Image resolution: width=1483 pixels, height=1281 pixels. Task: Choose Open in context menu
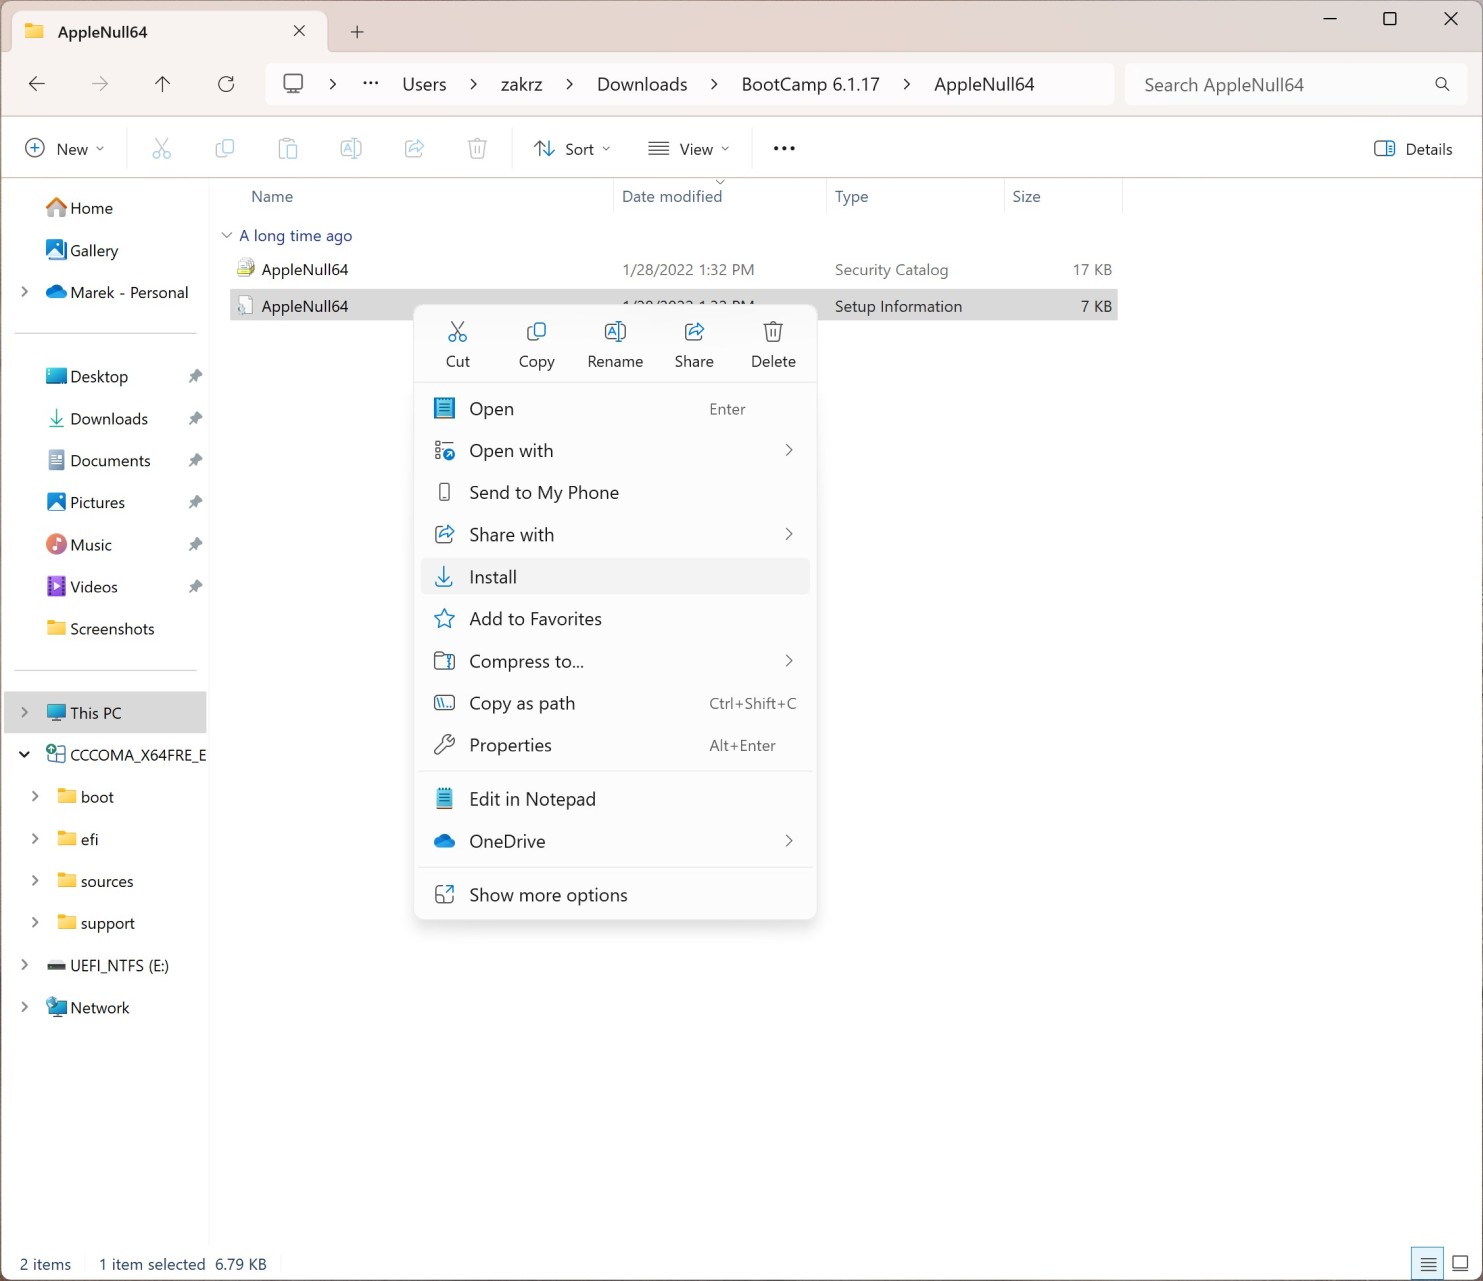point(615,409)
